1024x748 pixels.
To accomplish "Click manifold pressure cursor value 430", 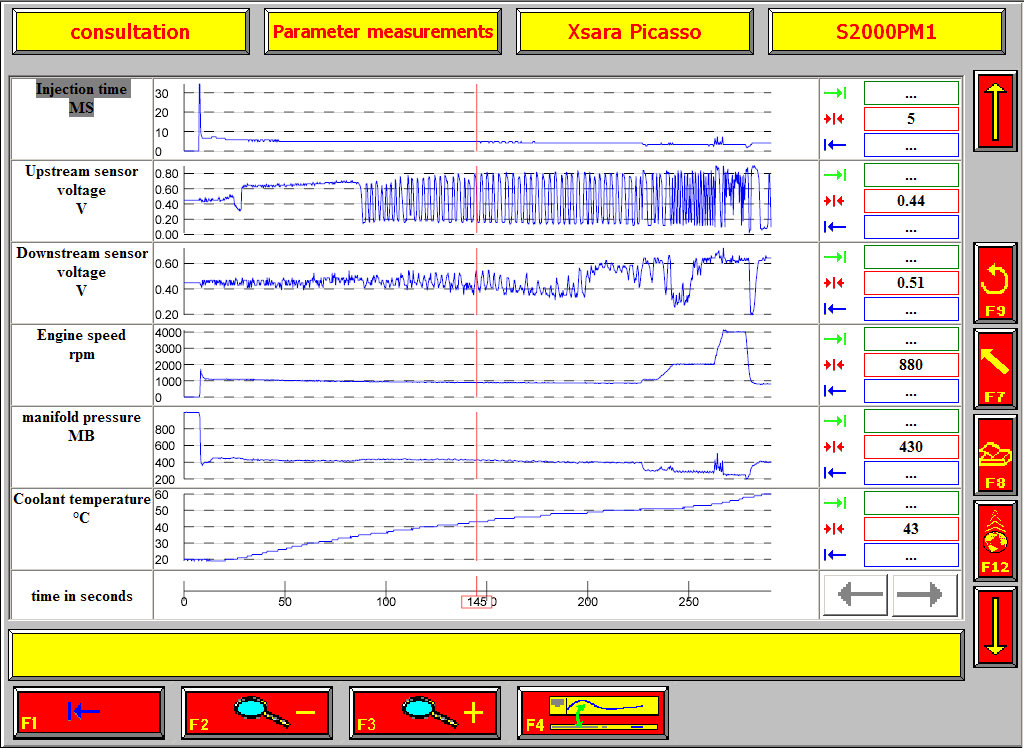I will pyautogui.click(x=911, y=447).
